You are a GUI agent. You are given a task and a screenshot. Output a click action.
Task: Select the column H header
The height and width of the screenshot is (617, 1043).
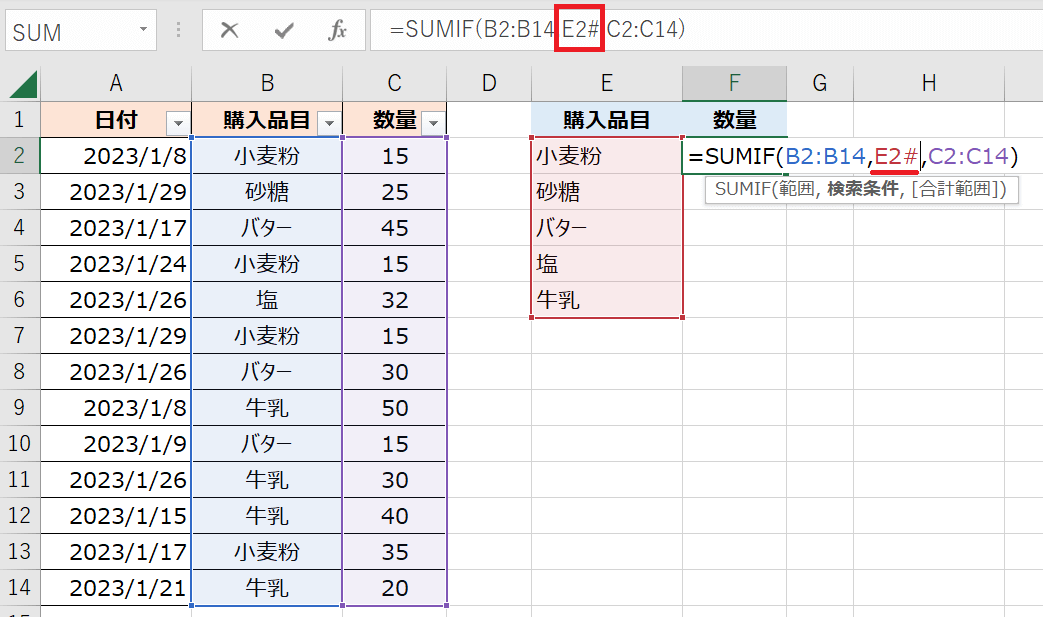click(928, 84)
